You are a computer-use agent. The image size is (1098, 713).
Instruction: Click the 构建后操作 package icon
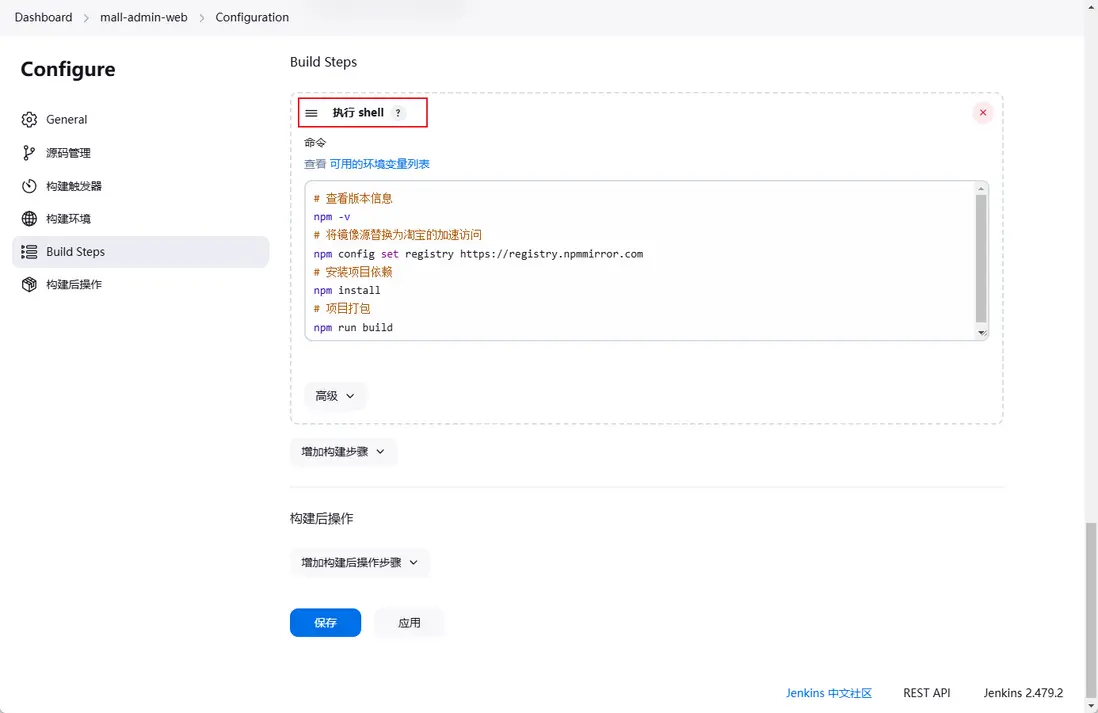pos(29,284)
